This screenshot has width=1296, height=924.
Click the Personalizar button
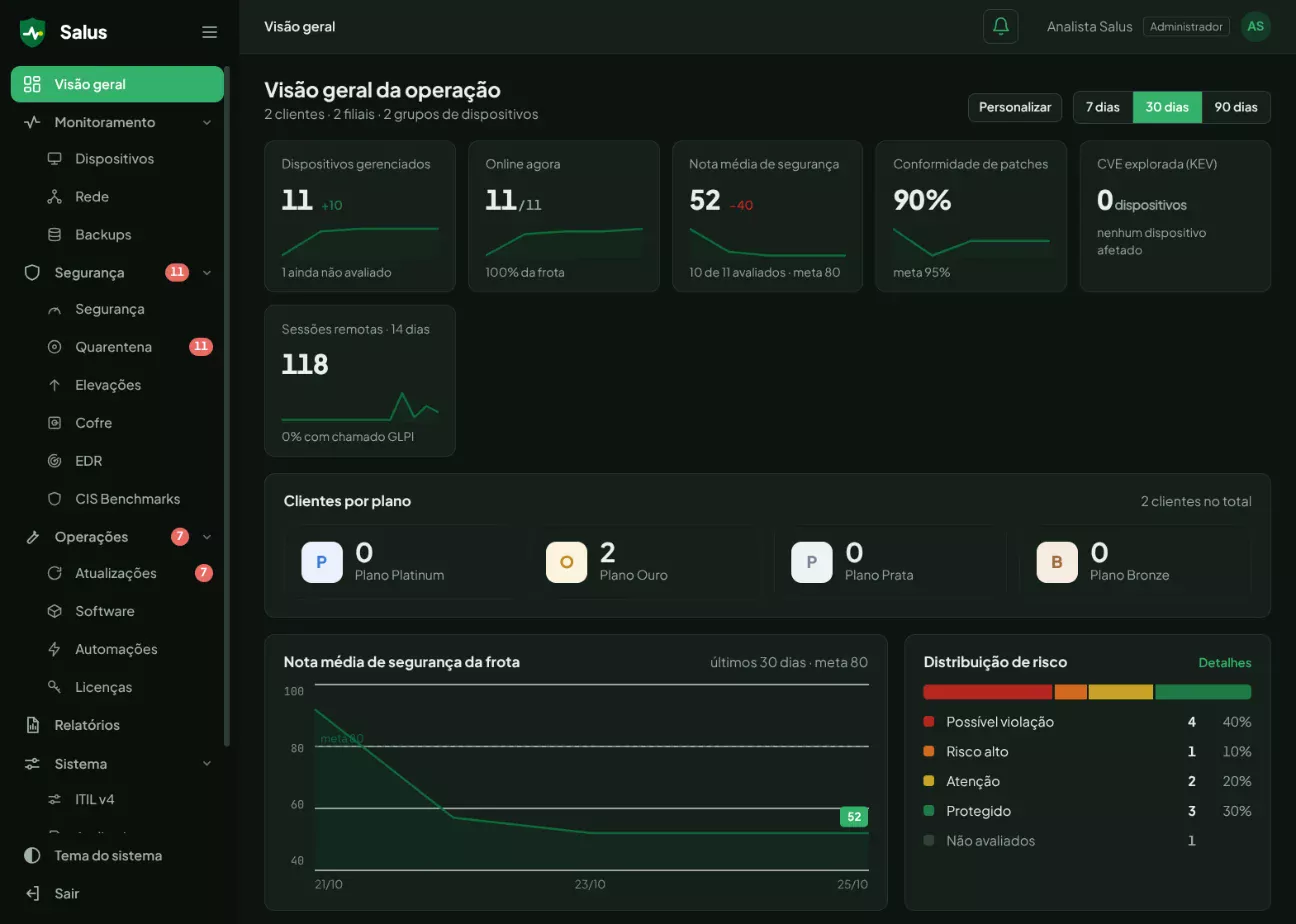pos(1015,107)
